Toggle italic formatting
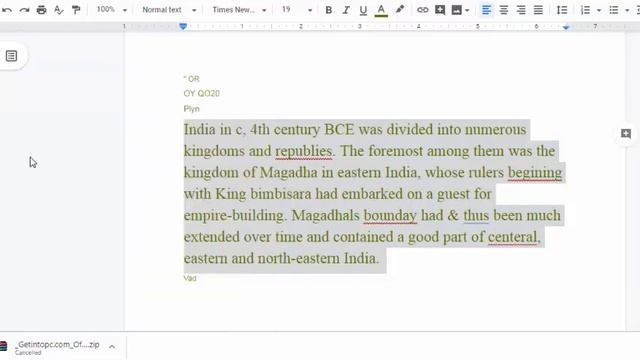Image resolution: width=640 pixels, height=360 pixels. tap(346, 10)
